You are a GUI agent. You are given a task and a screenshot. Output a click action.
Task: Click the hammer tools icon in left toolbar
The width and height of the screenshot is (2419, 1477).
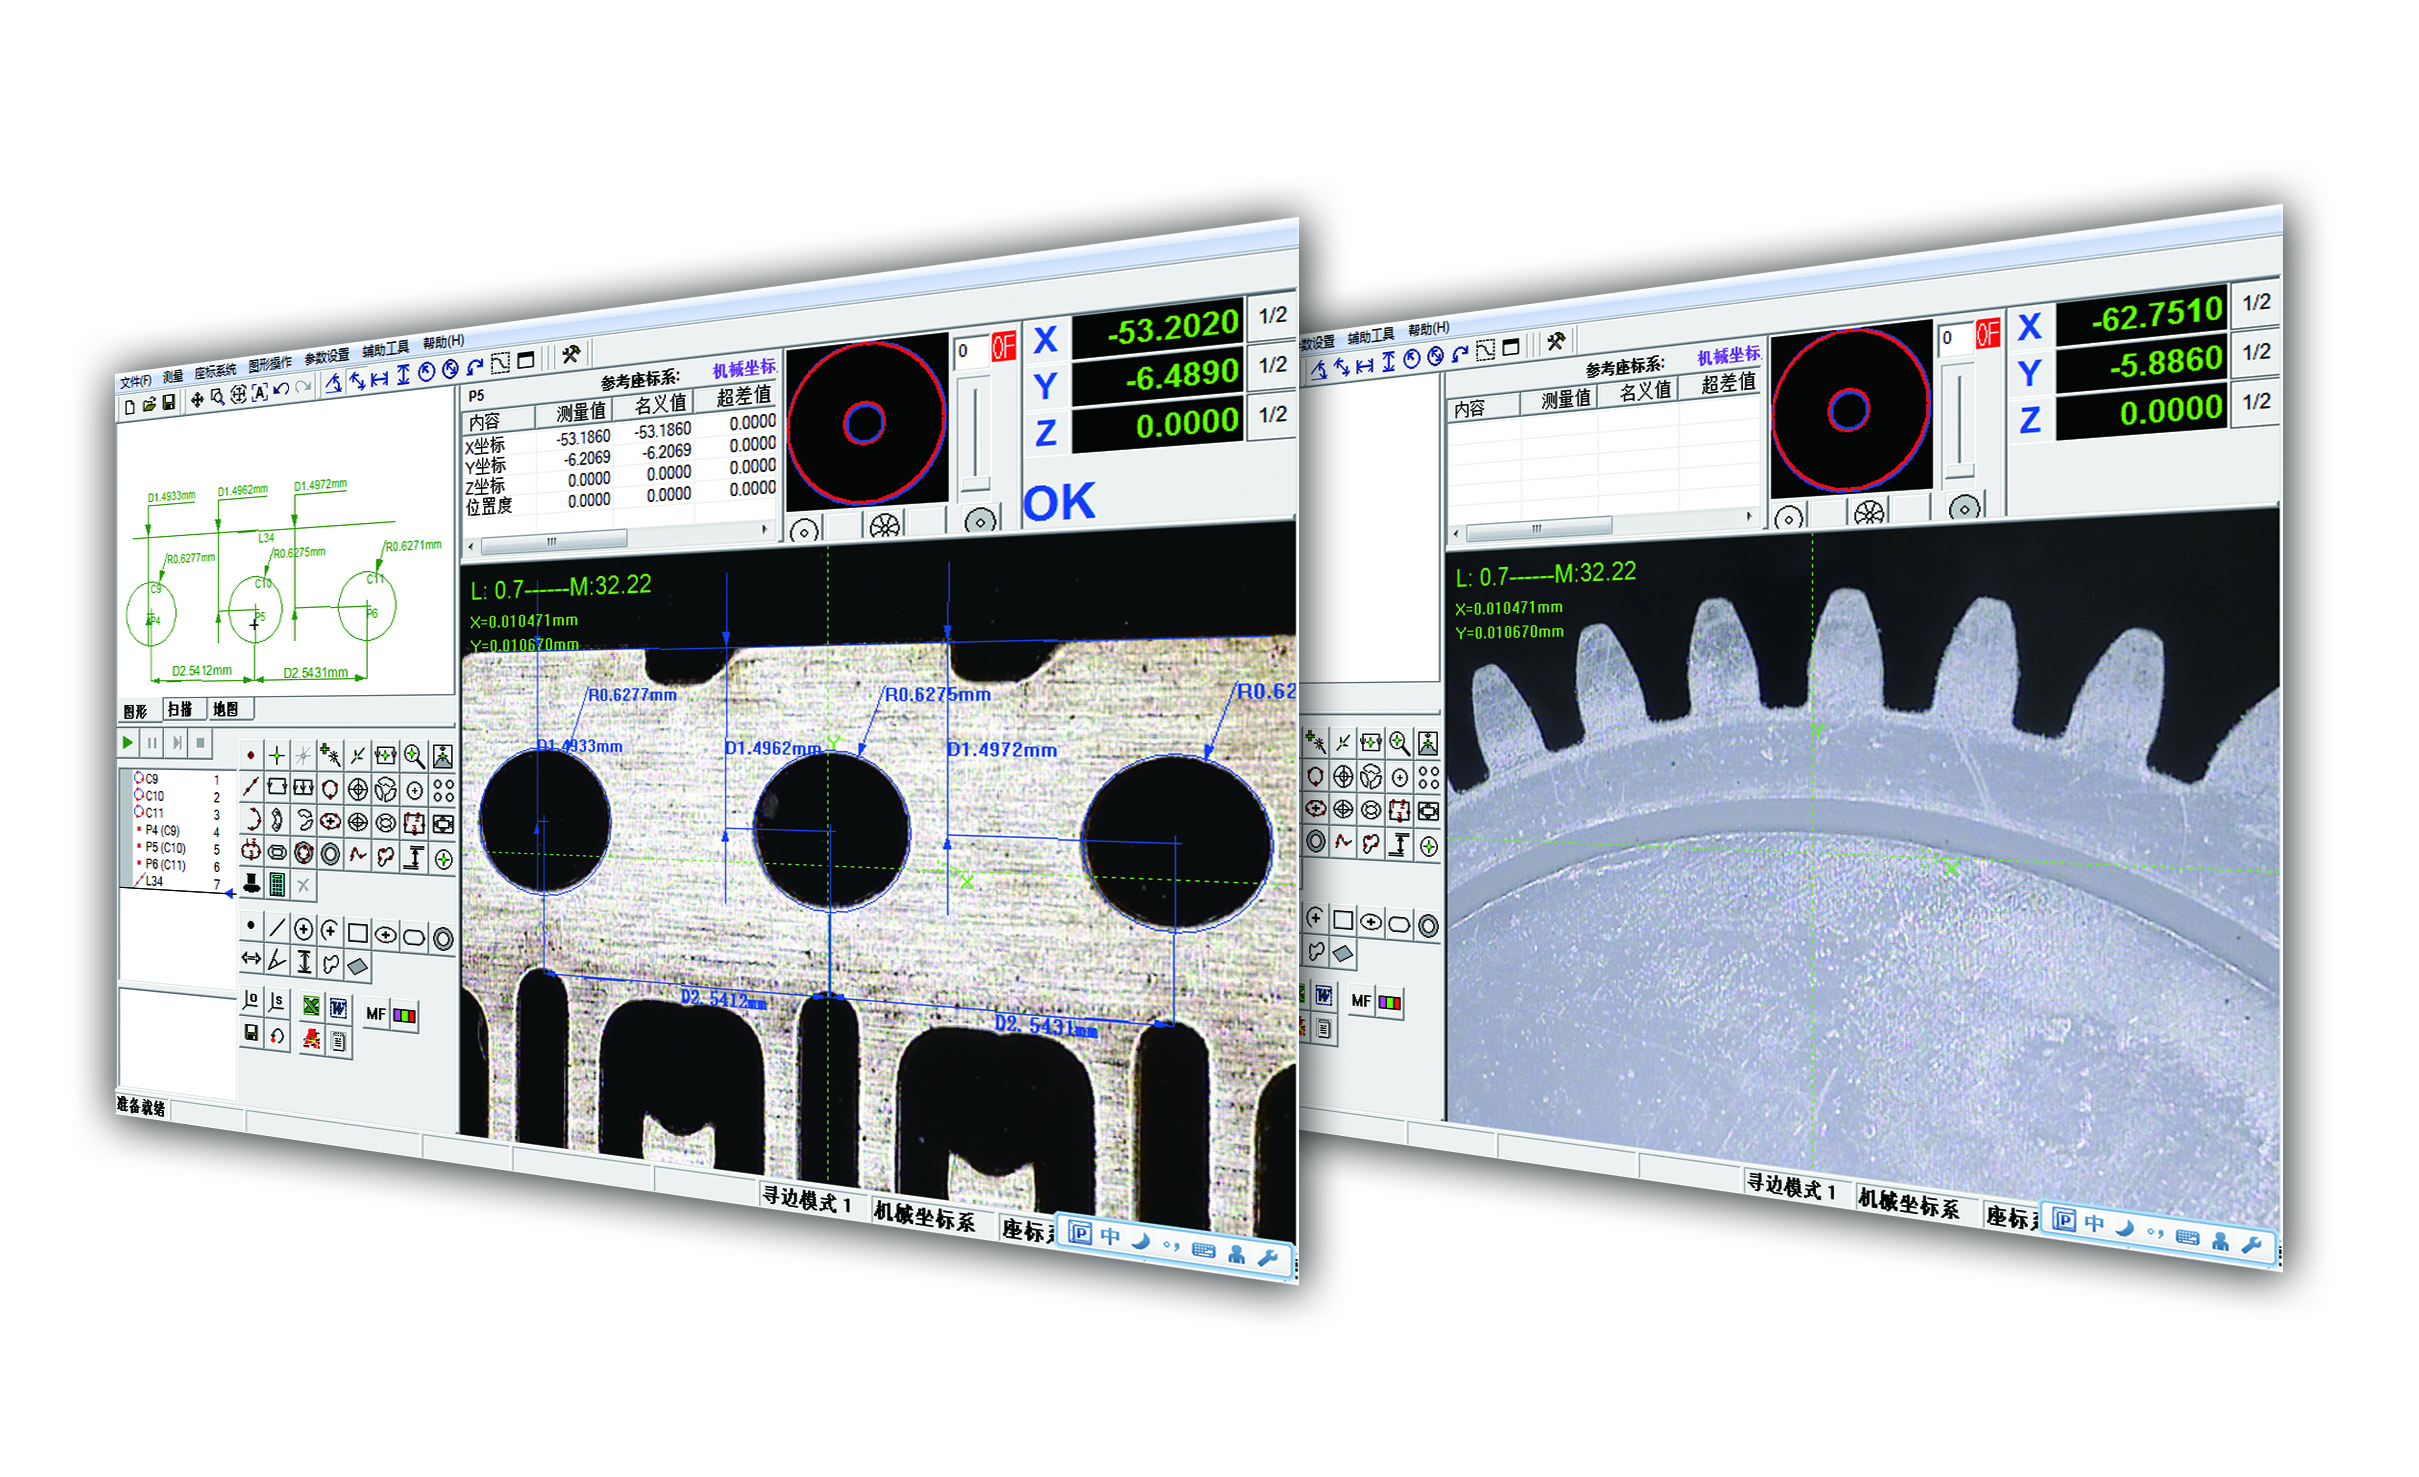pyautogui.click(x=571, y=354)
